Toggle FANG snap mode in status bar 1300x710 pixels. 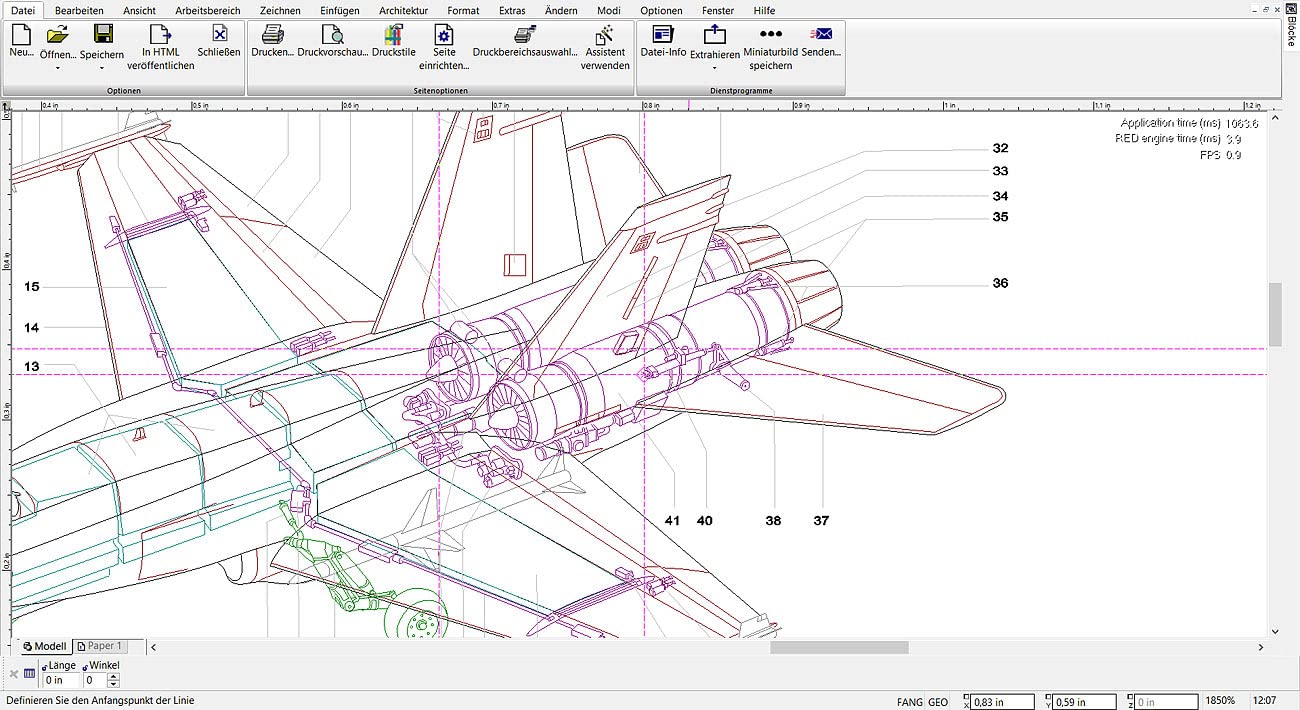tap(910, 702)
